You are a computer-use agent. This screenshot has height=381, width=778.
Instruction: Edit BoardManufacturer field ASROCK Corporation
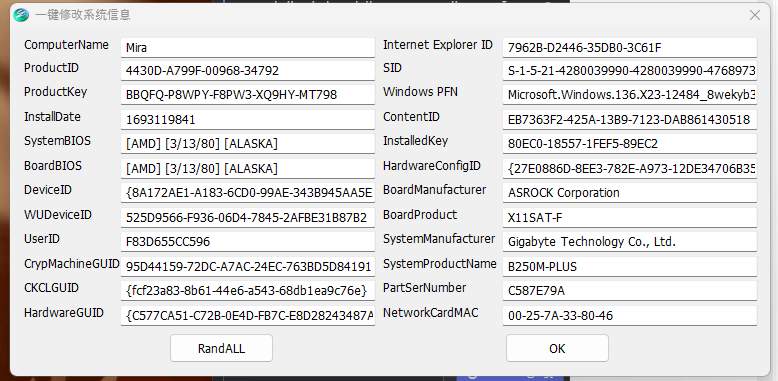click(630, 192)
